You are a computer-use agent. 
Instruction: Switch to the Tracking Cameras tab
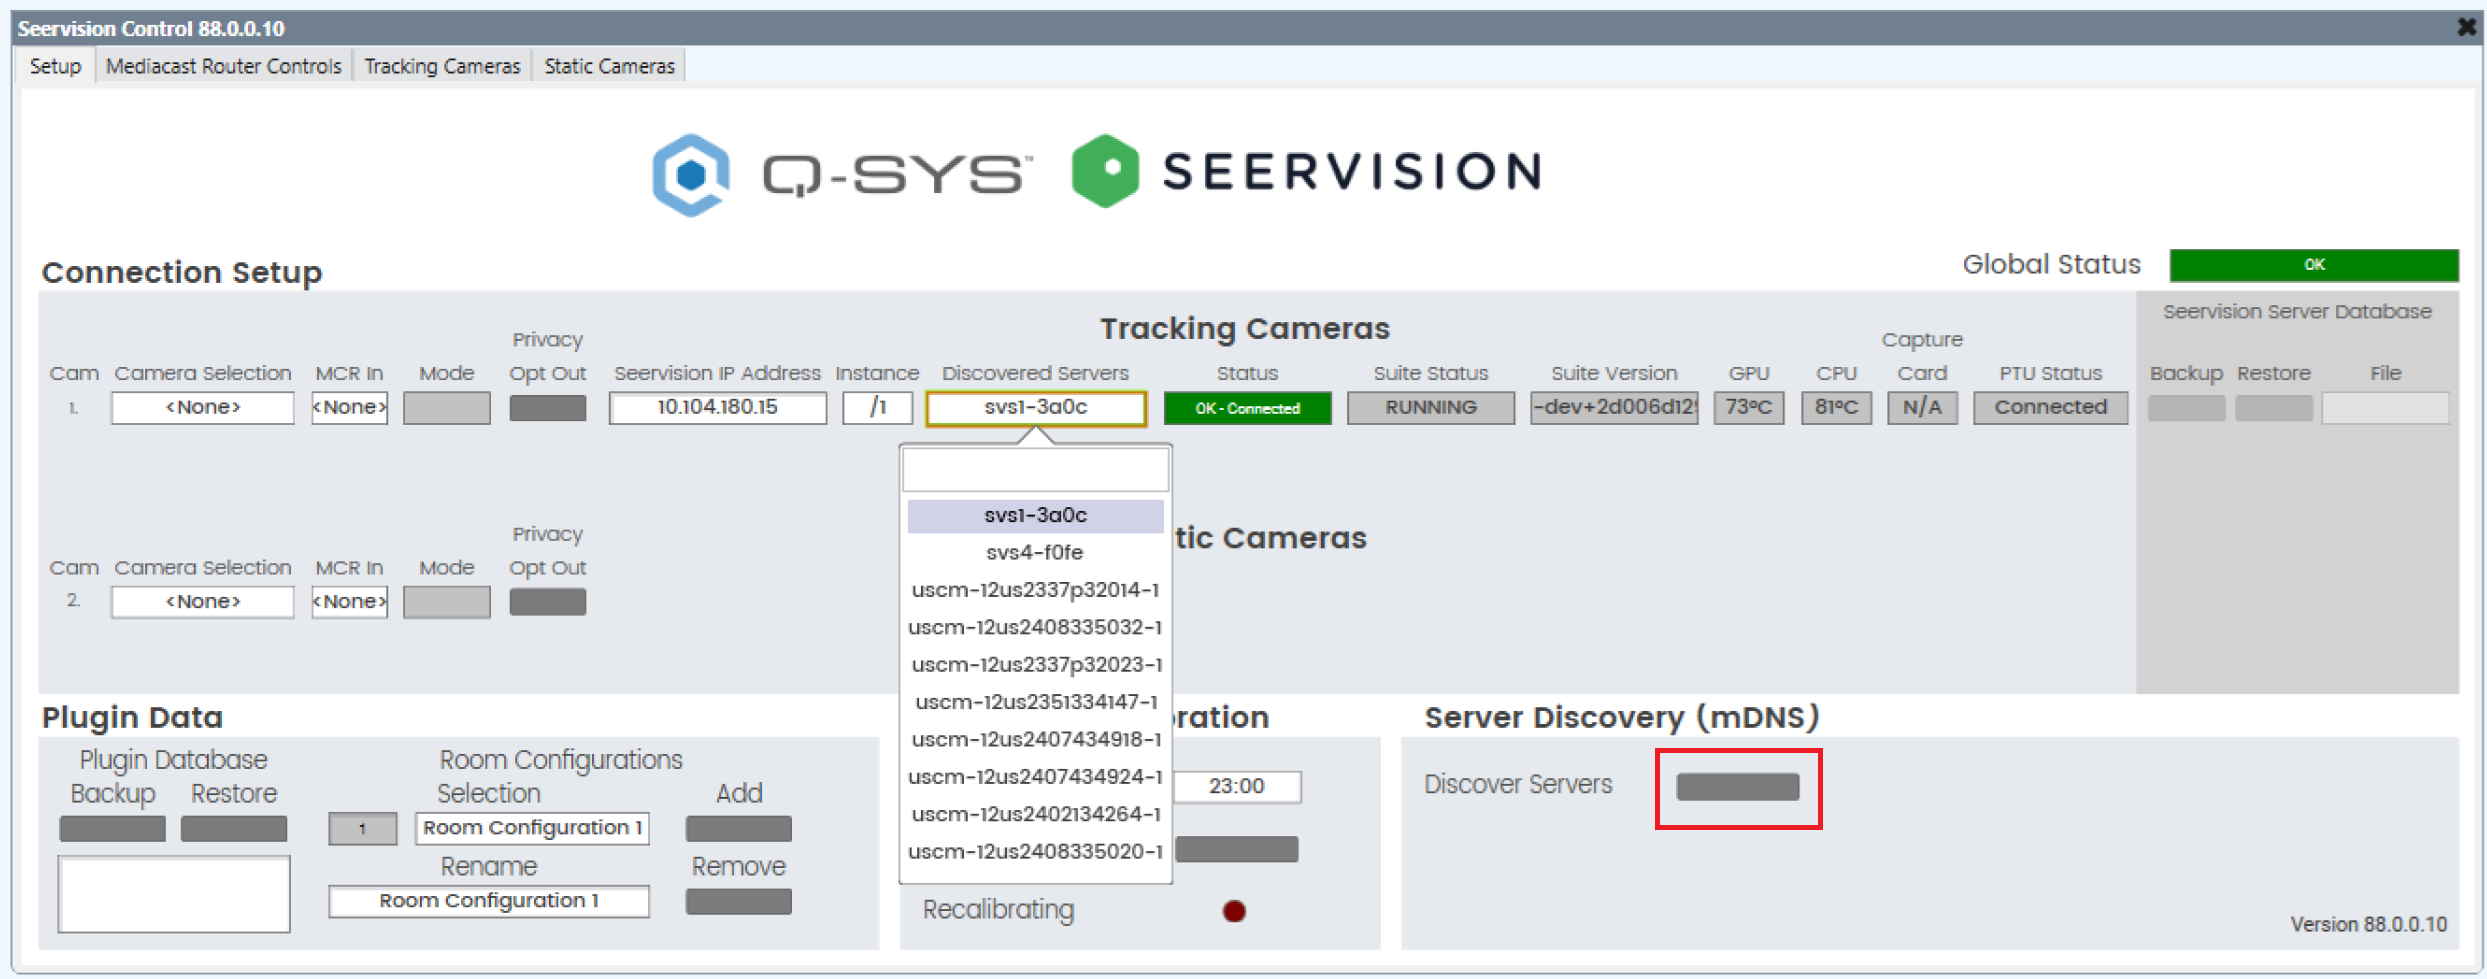[442, 66]
